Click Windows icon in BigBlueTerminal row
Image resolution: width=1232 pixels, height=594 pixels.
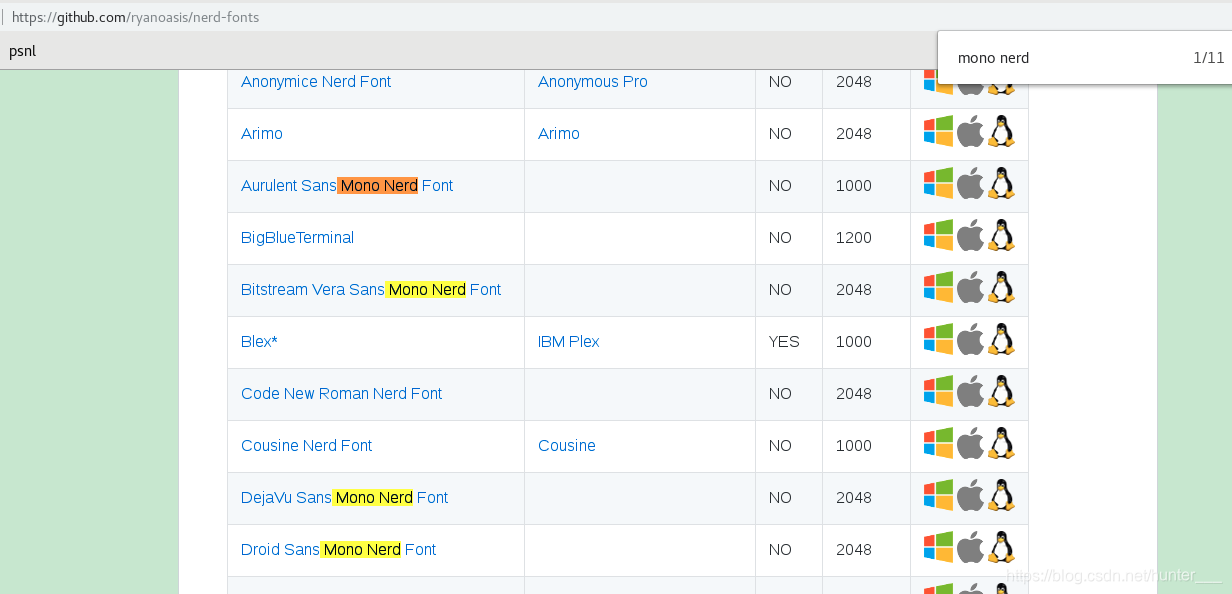938,235
